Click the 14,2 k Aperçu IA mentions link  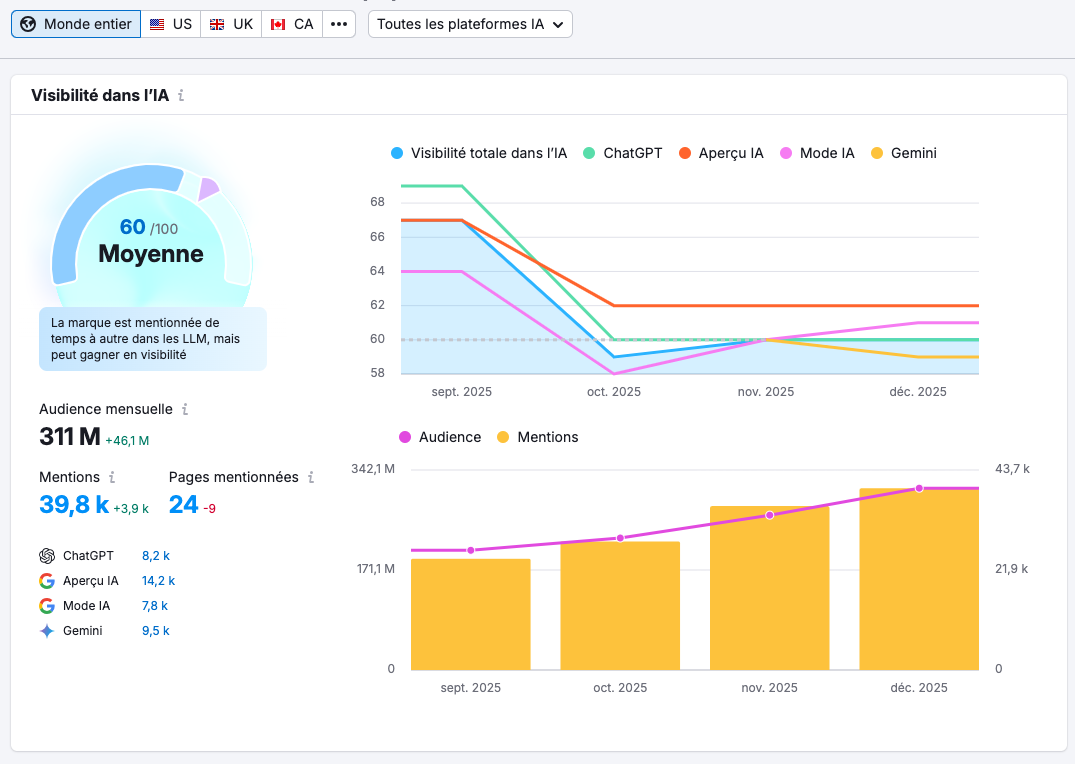click(x=159, y=580)
